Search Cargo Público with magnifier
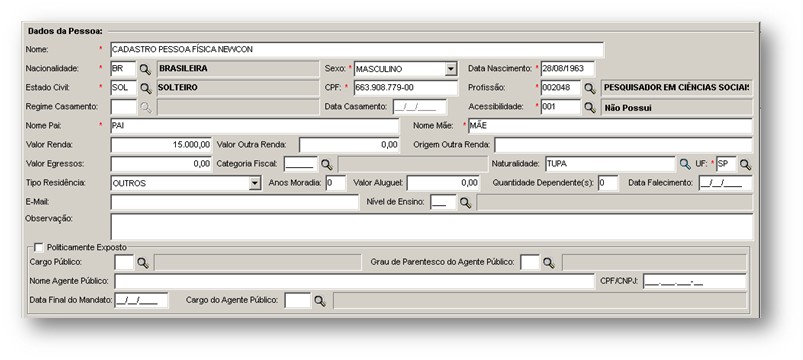 click(x=142, y=263)
